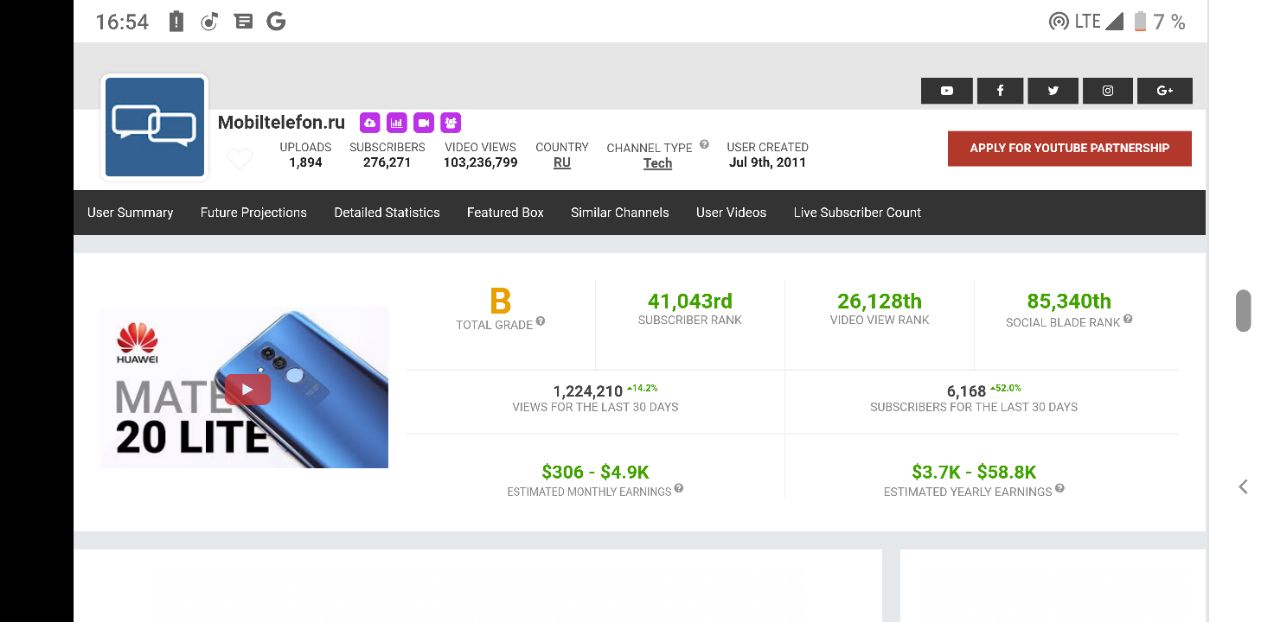Click the Mobiltelefon.ru channel name
Image resolution: width=1280 pixels, height=622 pixels.
tap(281, 122)
